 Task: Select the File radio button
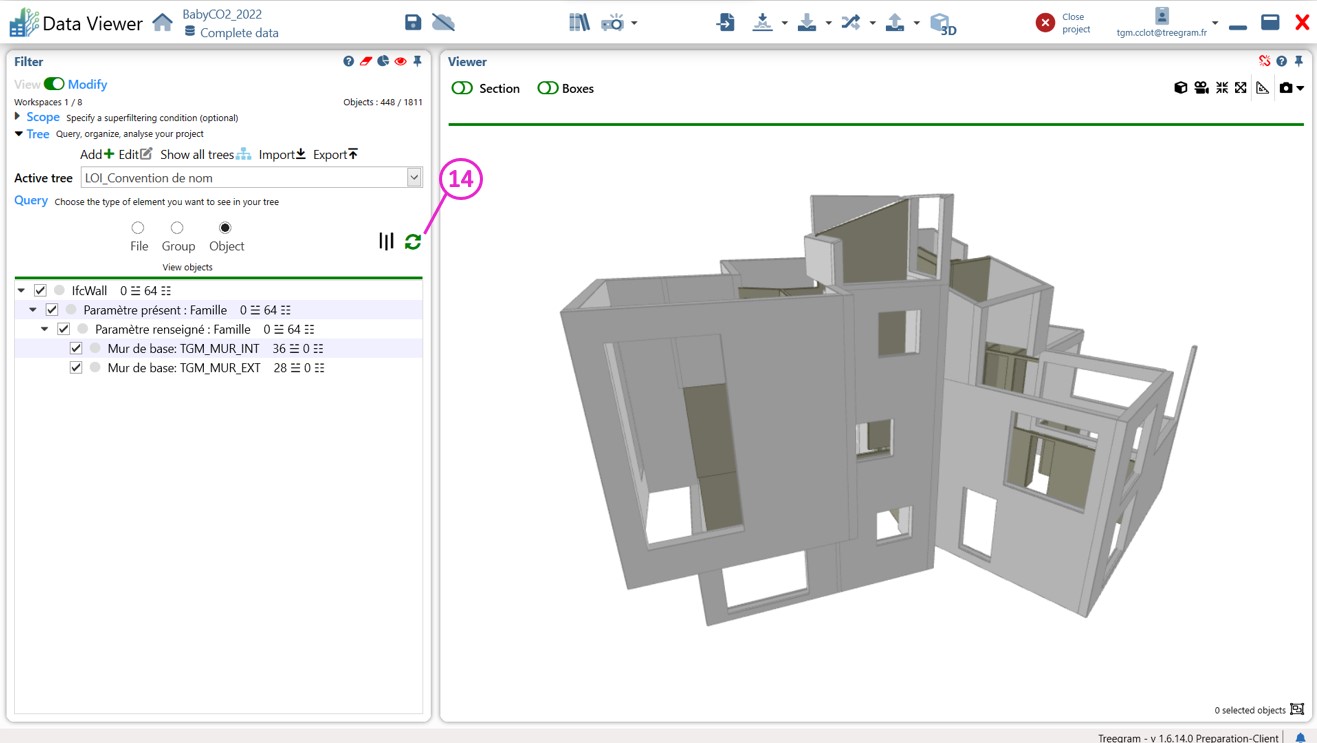point(138,228)
